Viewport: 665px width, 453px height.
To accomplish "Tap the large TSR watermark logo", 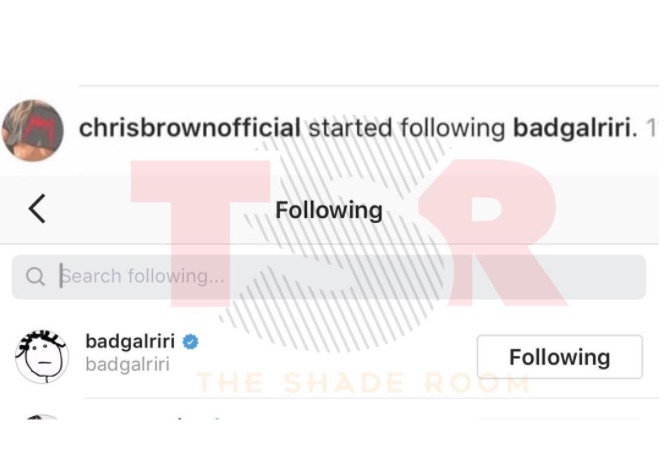I will tap(348, 233).
